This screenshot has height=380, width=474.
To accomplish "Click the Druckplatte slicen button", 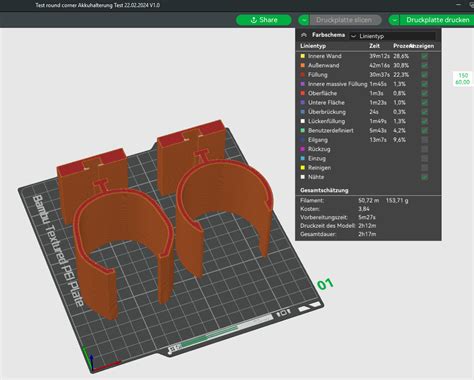I will (x=345, y=20).
